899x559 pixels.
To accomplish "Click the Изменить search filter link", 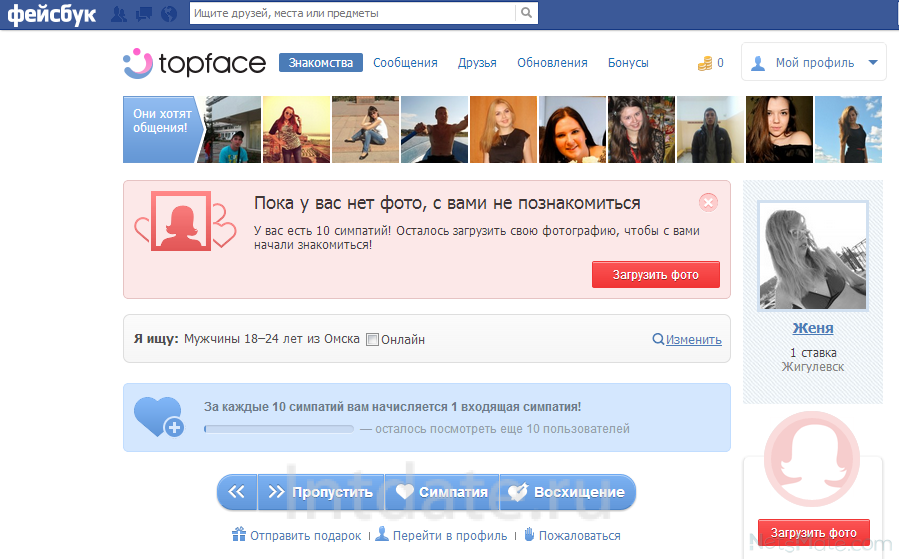I will tap(693, 339).
